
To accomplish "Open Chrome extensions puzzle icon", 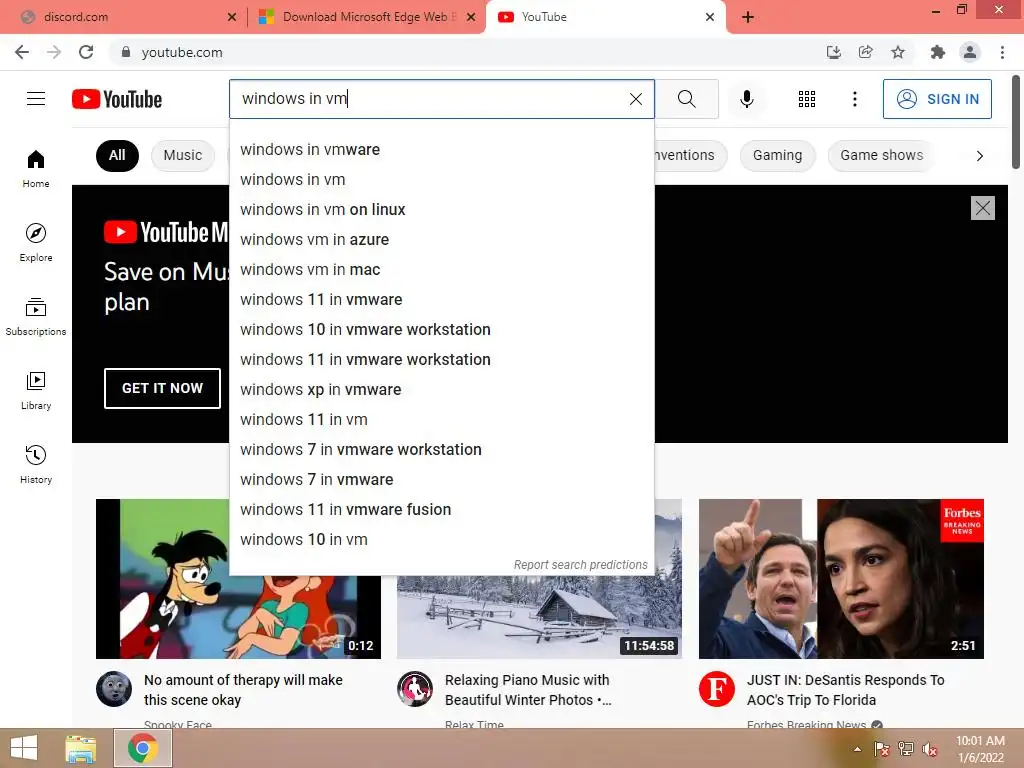I will (937, 52).
